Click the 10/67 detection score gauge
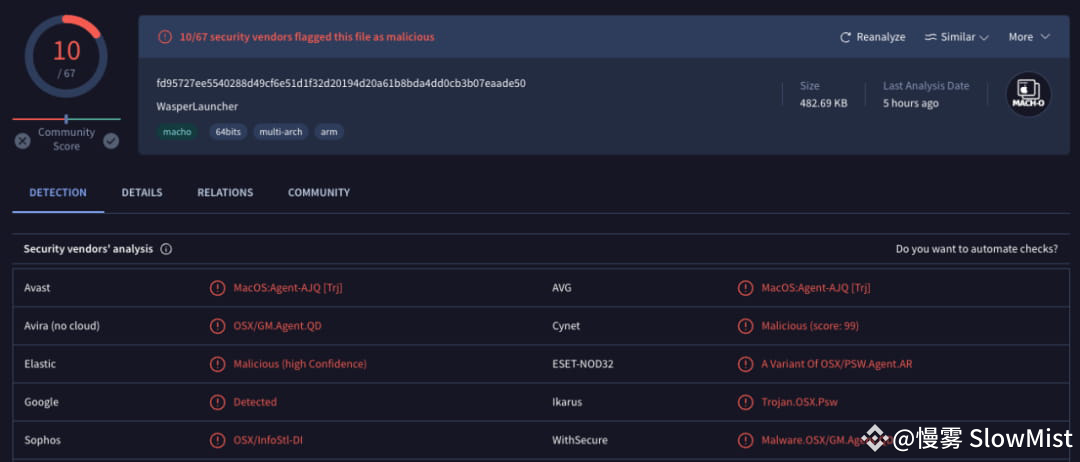 tap(66, 56)
